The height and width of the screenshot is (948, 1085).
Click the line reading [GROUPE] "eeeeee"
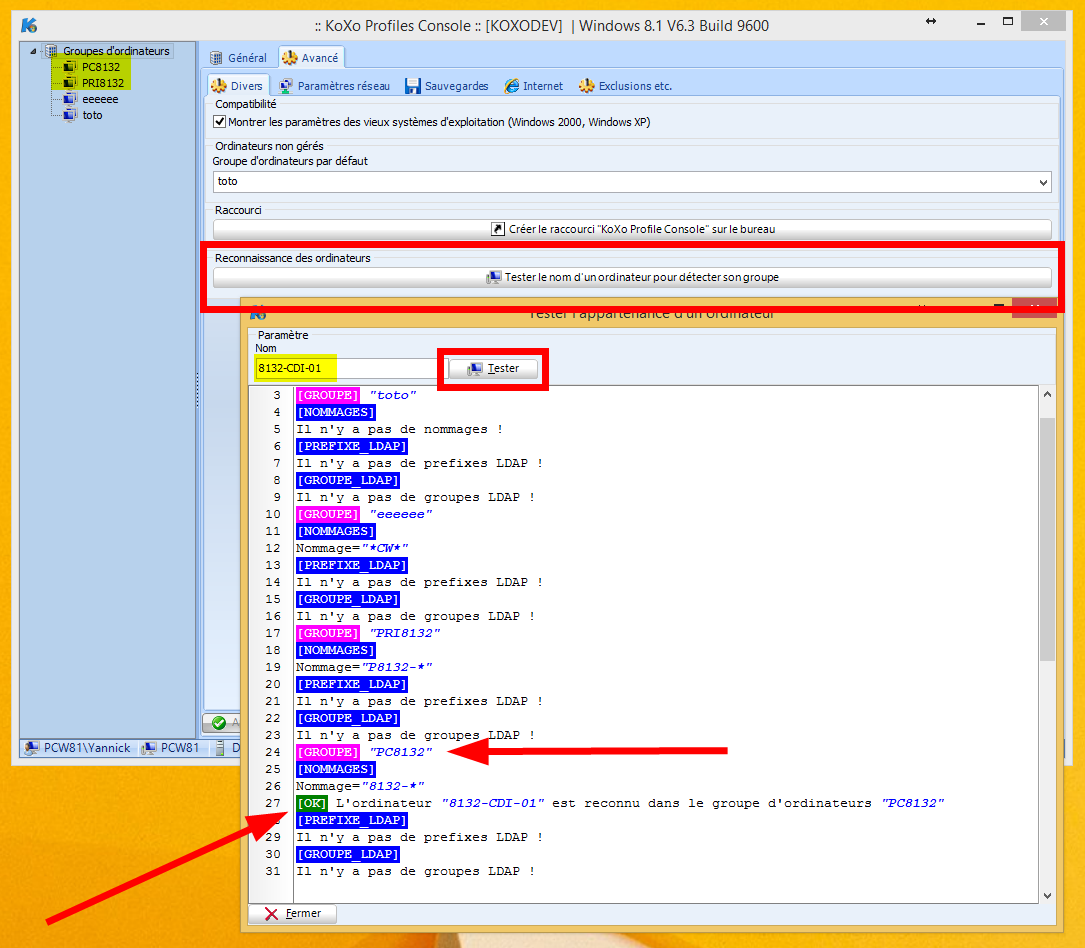click(x=364, y=515)
